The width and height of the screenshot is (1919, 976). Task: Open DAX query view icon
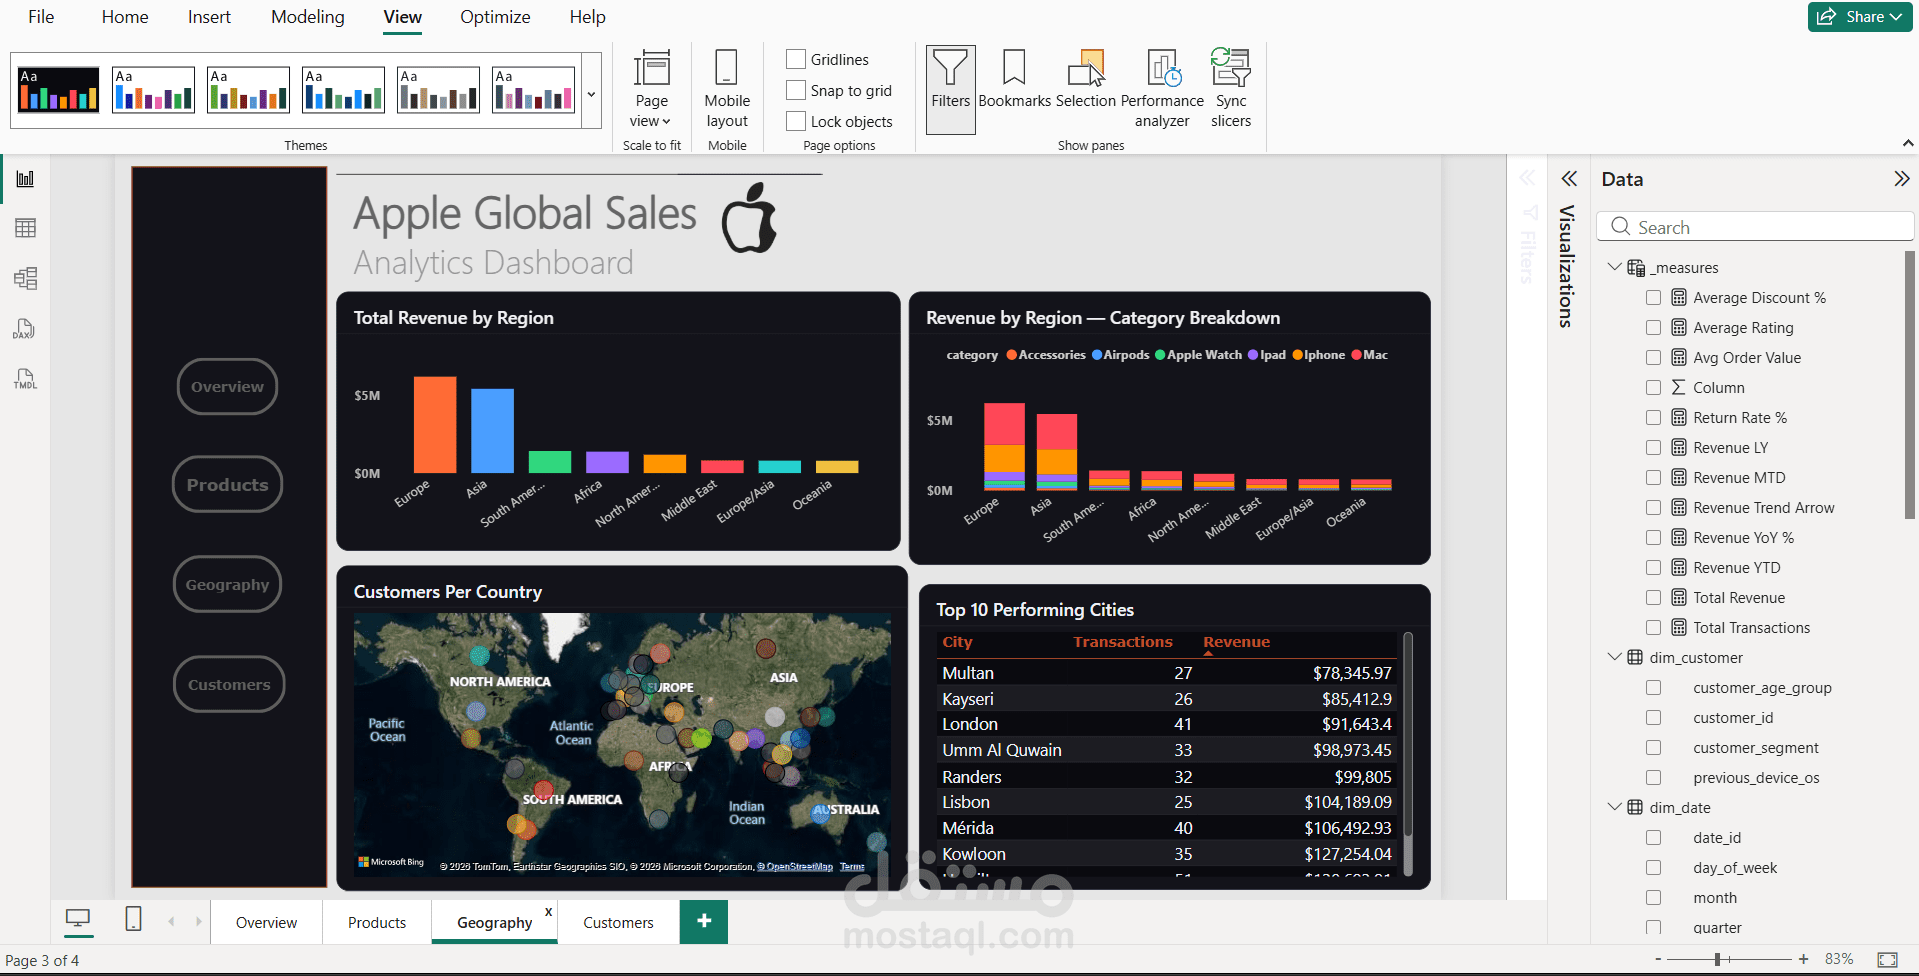click(x=25, y=329)
